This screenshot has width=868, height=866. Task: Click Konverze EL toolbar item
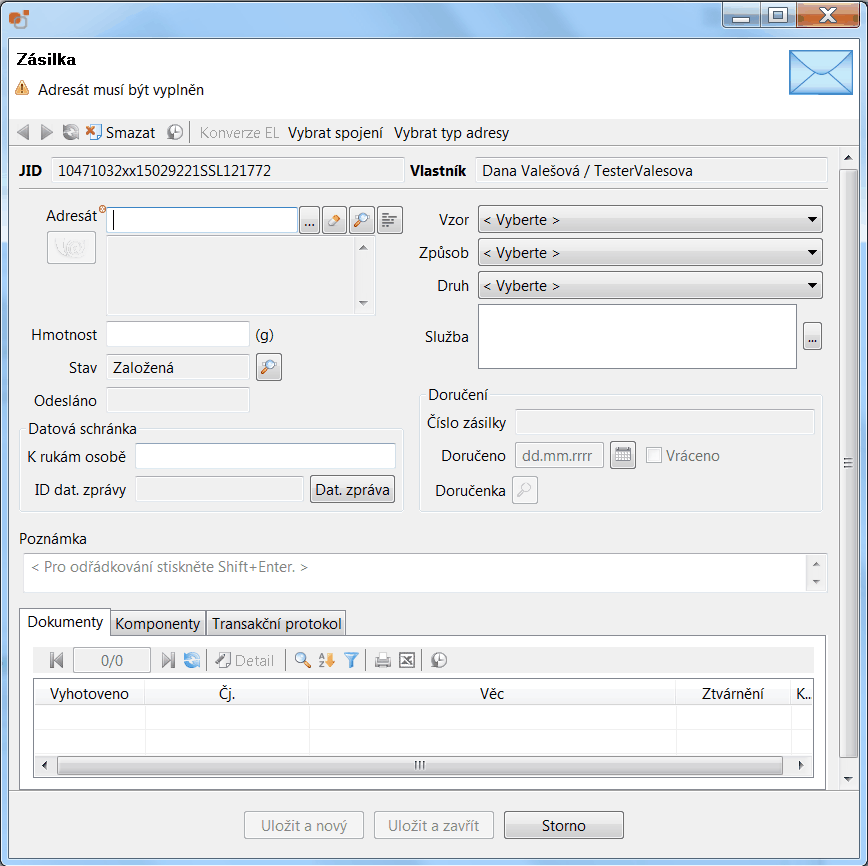239,133
